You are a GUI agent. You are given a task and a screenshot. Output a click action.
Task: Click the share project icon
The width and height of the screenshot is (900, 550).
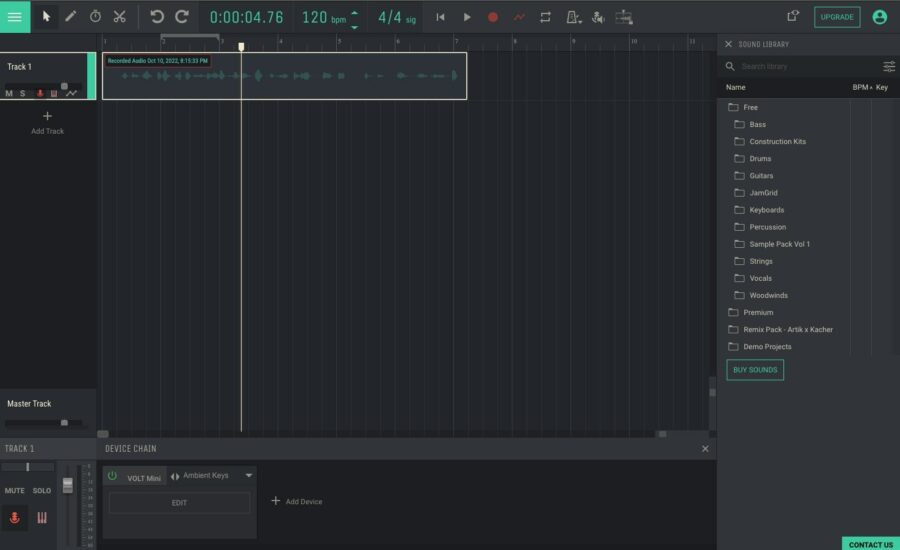[793, 16]
